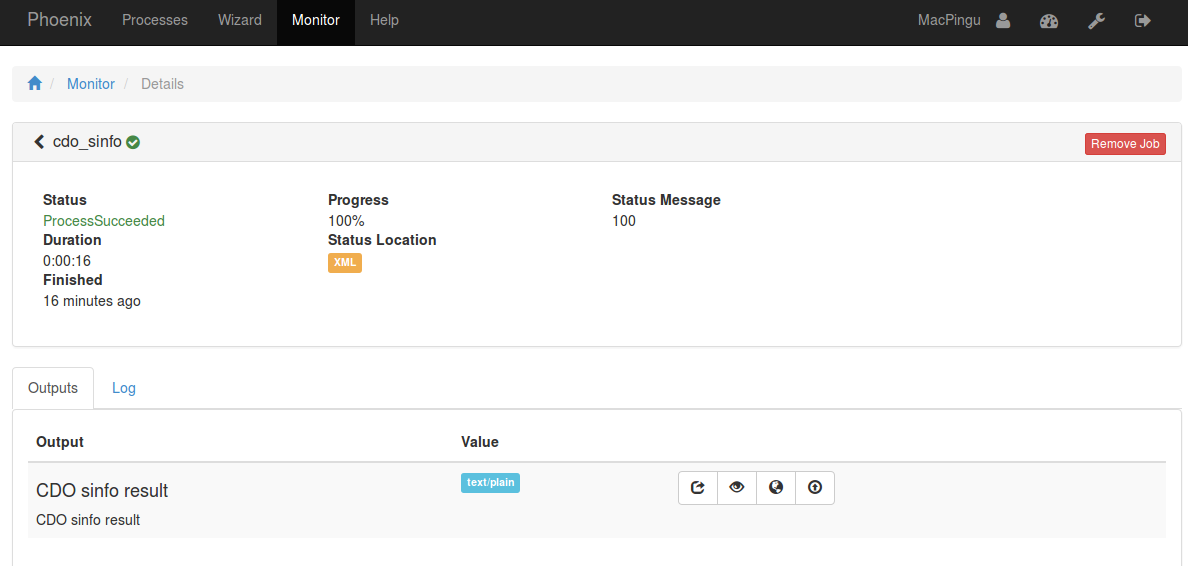Click the green success check icon

(x=133, y=142)
